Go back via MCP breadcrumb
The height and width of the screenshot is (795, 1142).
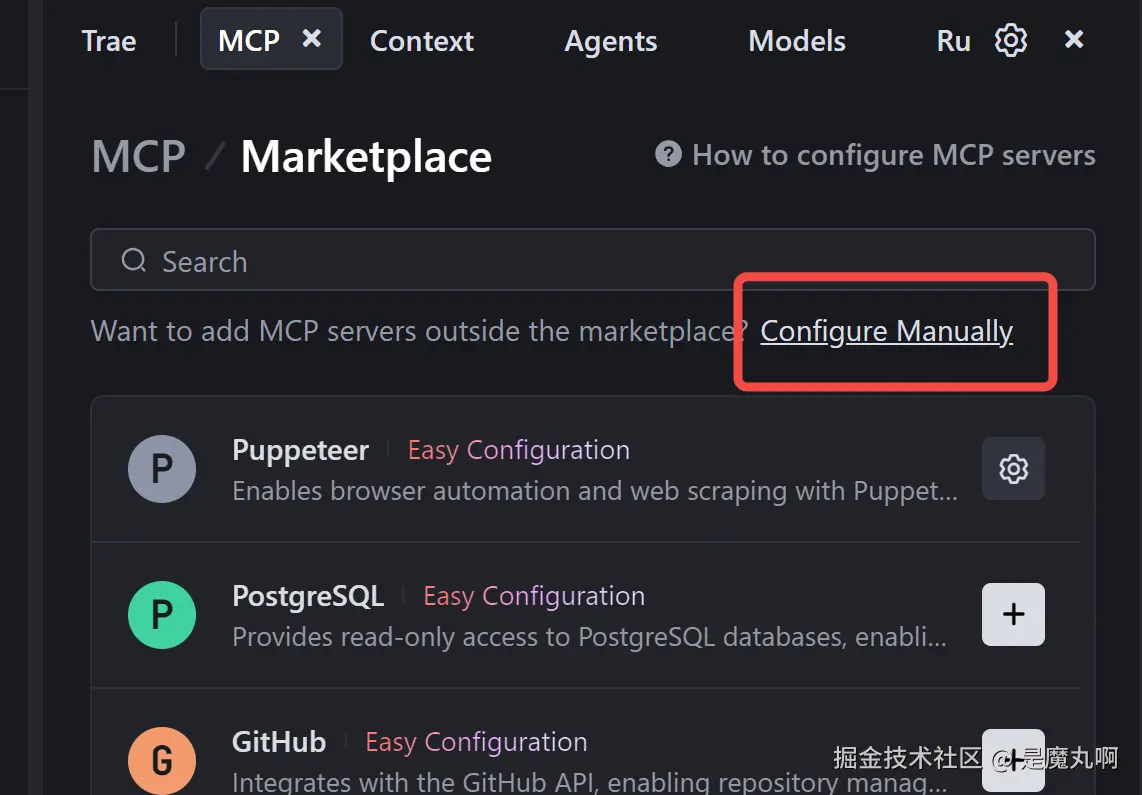point(139,157)
